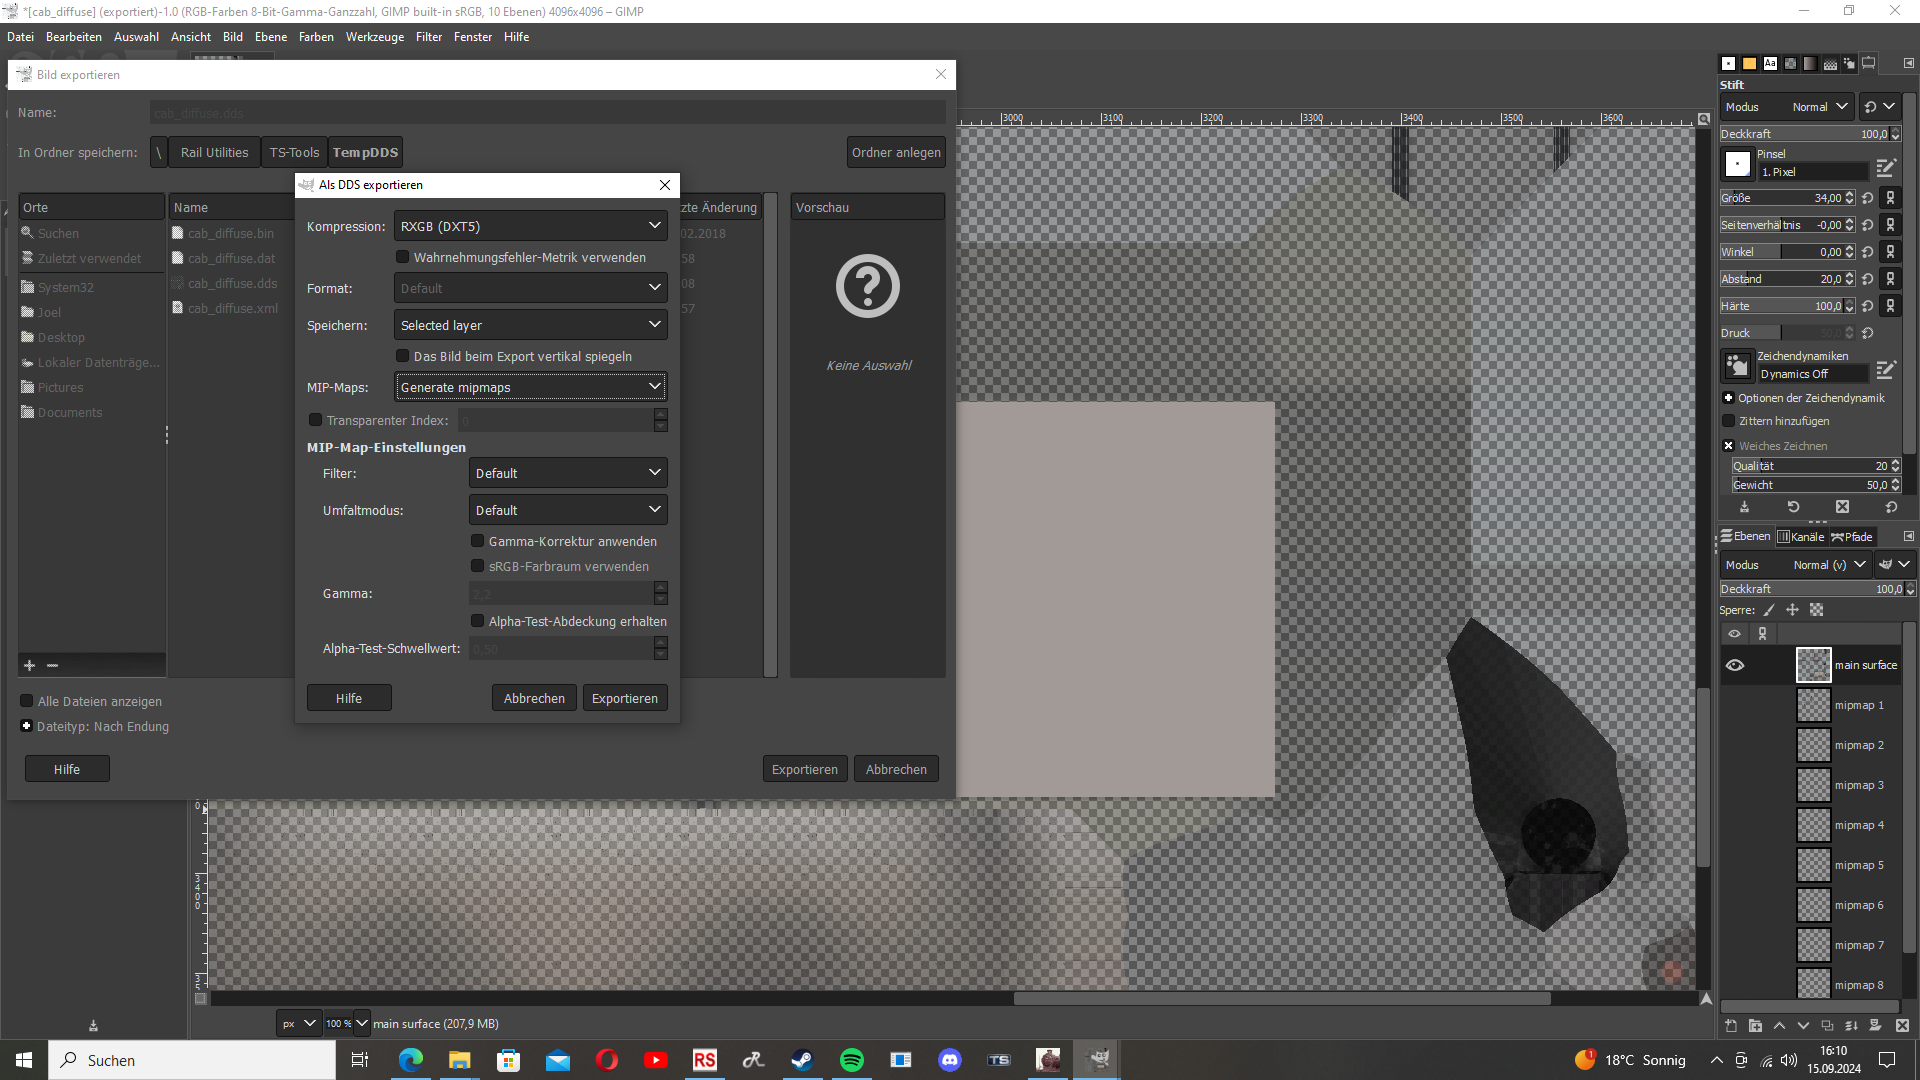The image size is (1920, 1080).
Task: Click the Ordner anlegen button
Action: pyautogui.click(x=895, y=153)
